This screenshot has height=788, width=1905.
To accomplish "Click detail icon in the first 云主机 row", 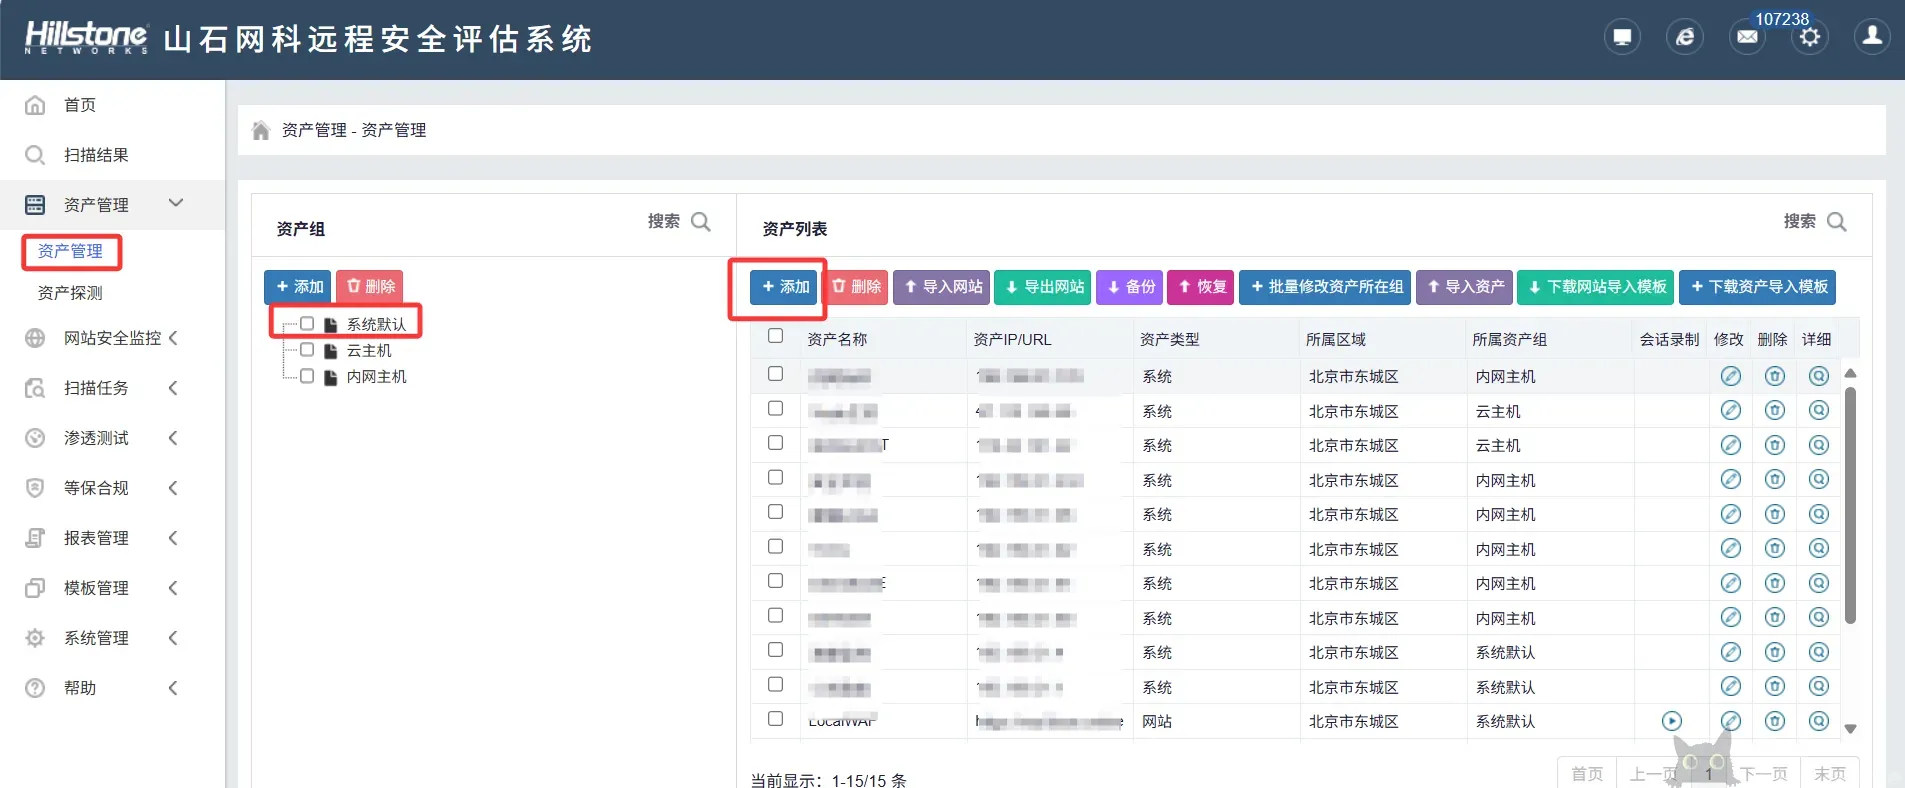I will 1819,410.
